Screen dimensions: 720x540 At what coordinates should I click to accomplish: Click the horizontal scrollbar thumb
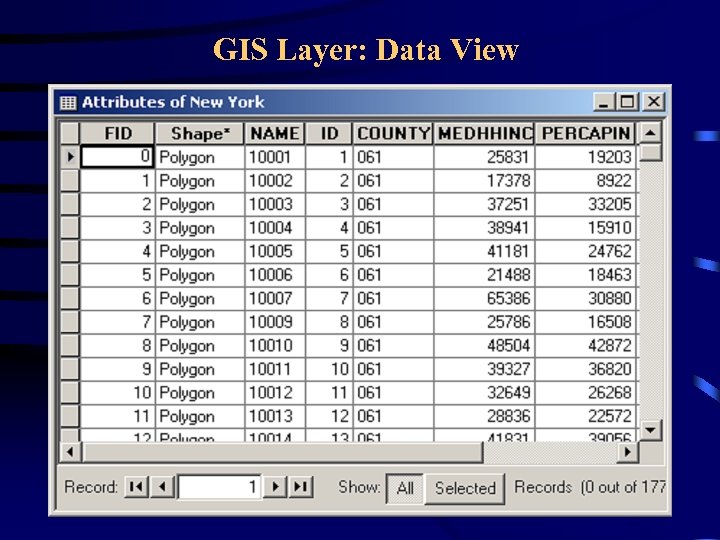tap(282, 452)
